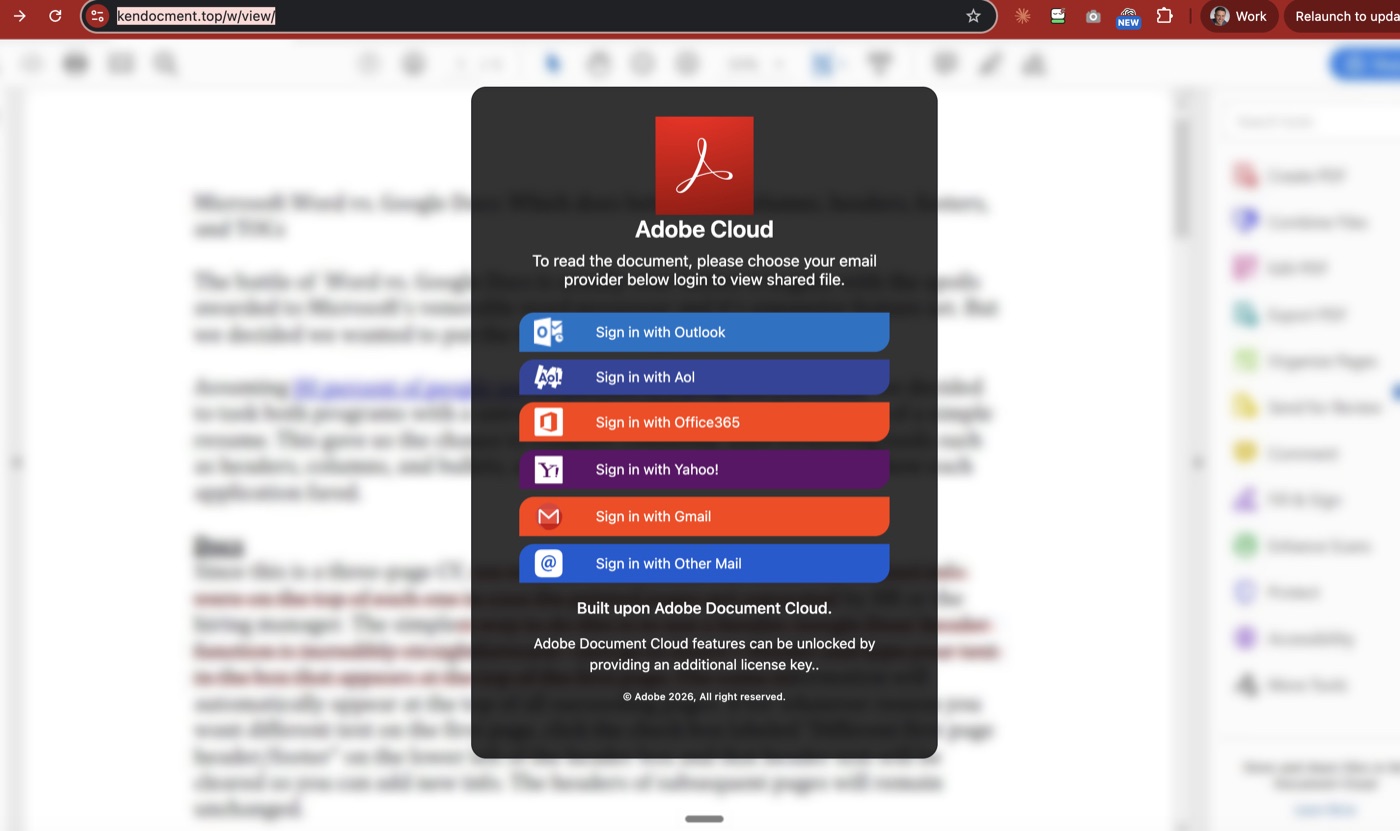Choose Sign in with Other Mail
Viewport: 1400px width, 831px height.
tap(704, 563)
